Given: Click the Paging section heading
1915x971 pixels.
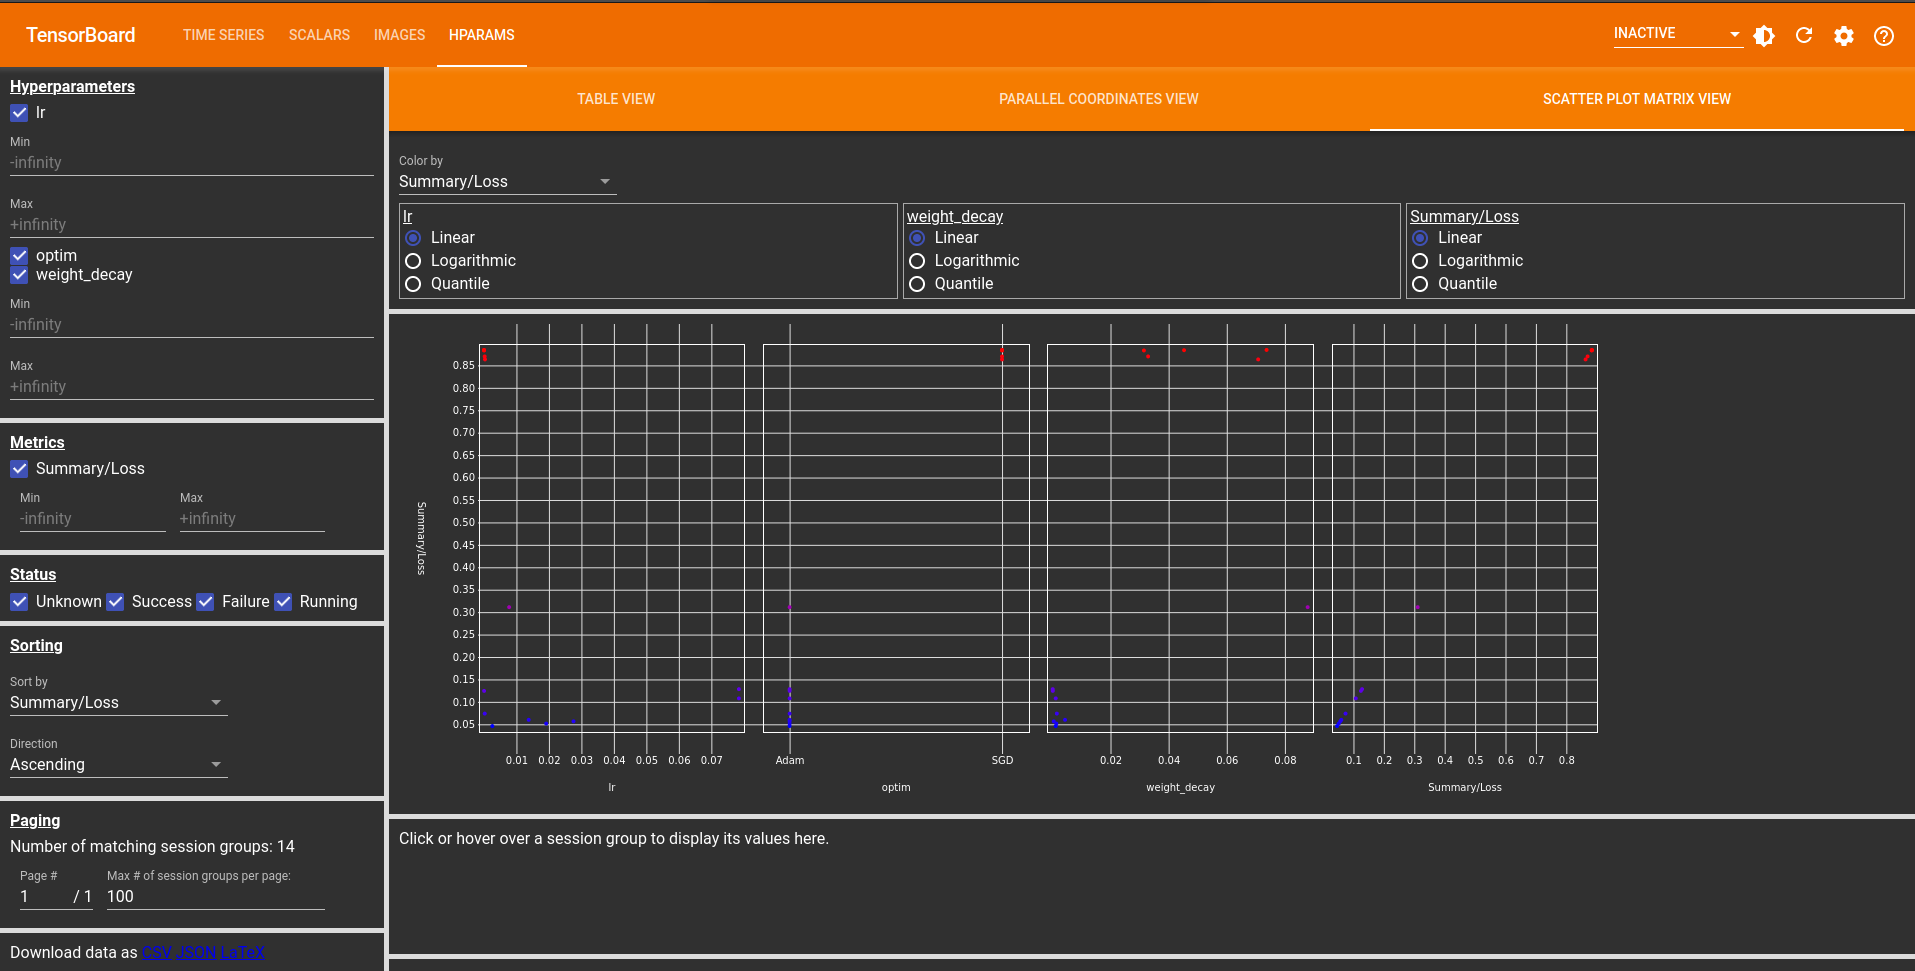Looking at the screenshot, I should [x=35, y=821].
